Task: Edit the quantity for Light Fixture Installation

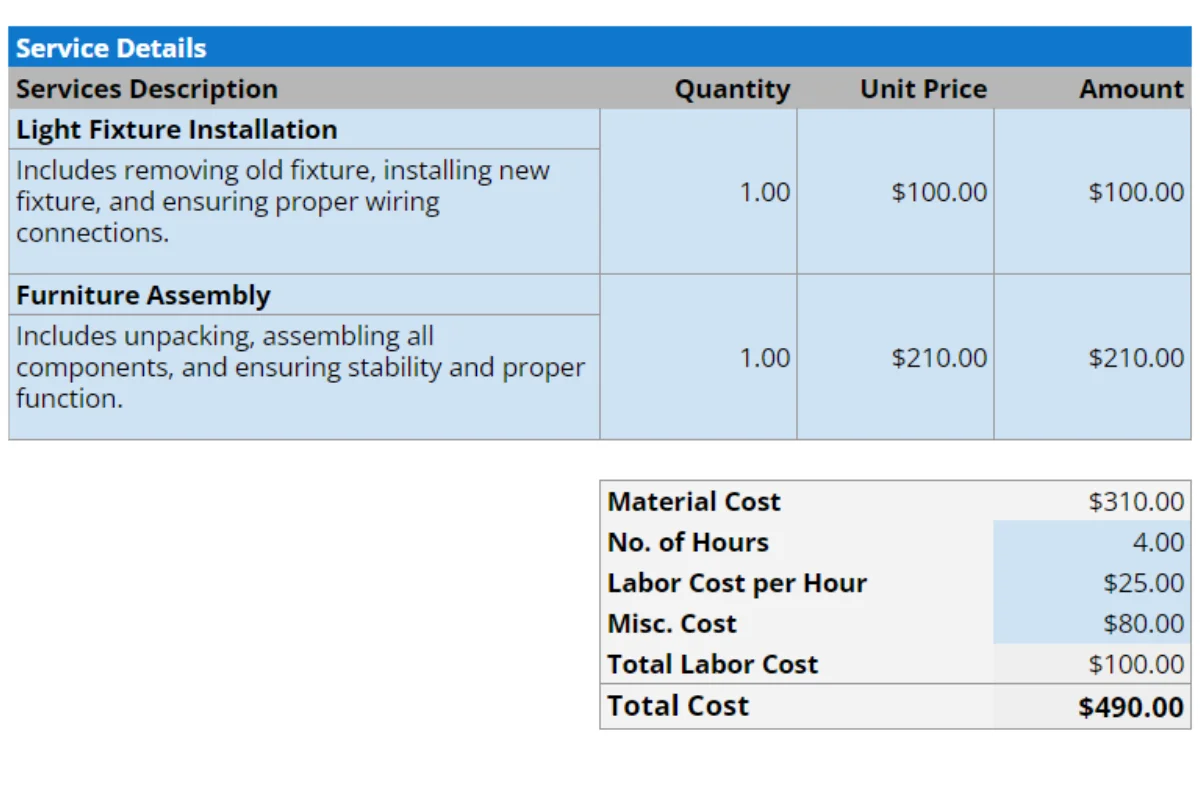Action: click(764, 192)
